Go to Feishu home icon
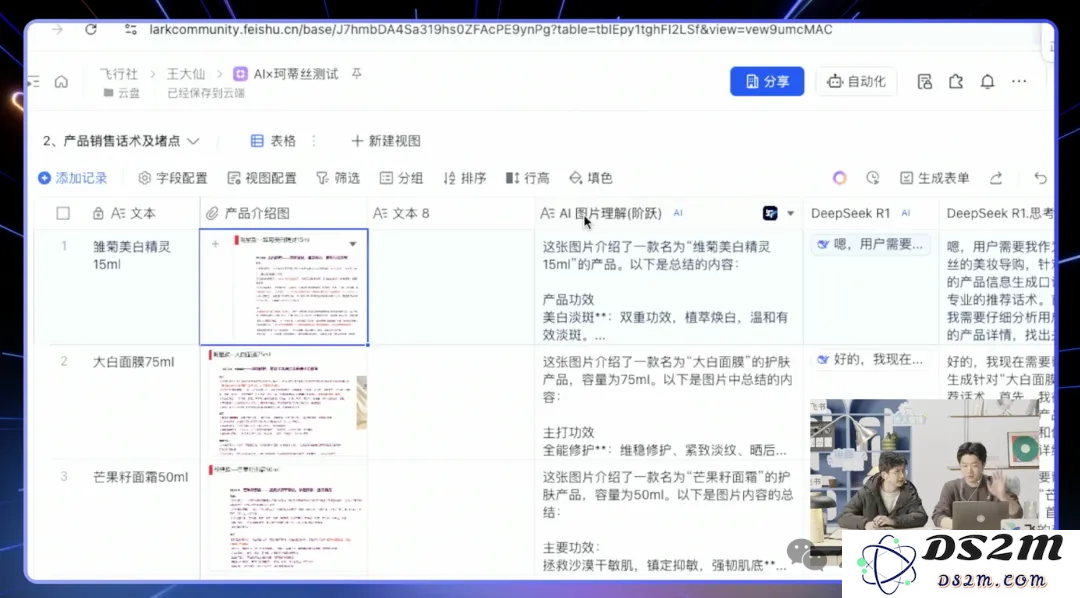The image size is (1080, 598). click(61, 82)
